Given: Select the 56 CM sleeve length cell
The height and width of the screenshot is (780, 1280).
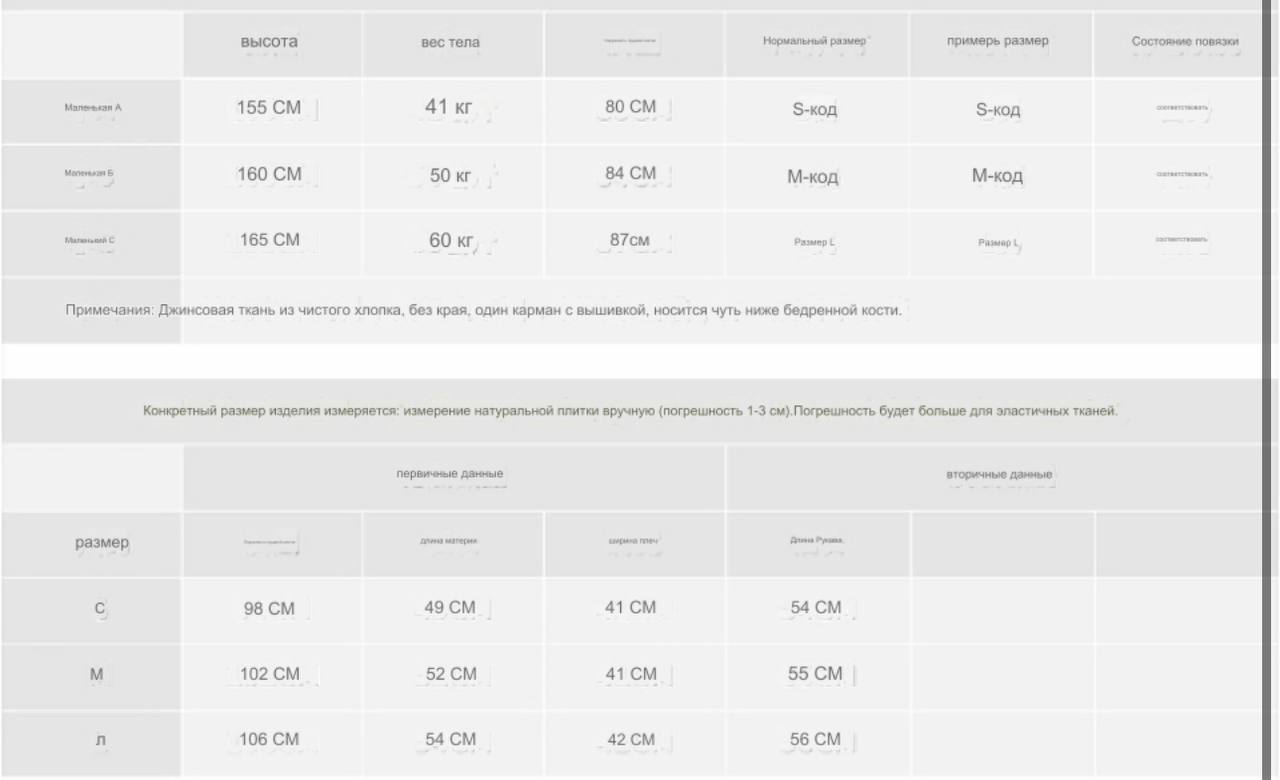Looking at the screenshot, I should pyautogui.click(x=816, y=741).
